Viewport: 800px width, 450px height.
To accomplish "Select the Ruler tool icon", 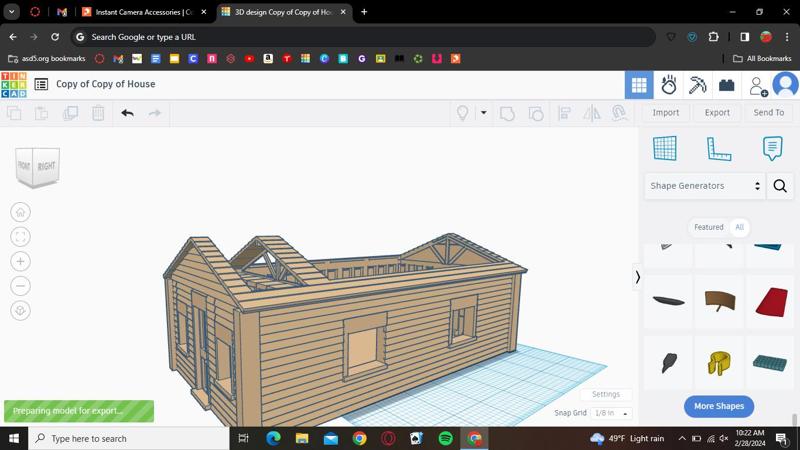I will pos(719,148).
